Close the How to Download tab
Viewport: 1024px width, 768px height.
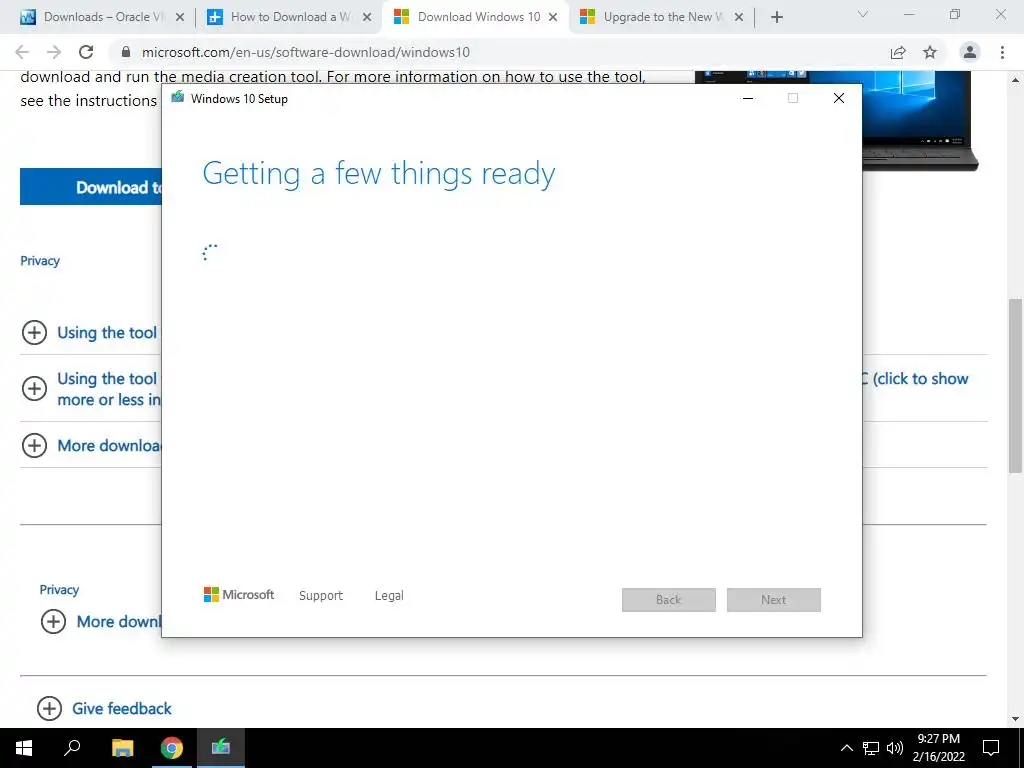click(x=367, y=18)
